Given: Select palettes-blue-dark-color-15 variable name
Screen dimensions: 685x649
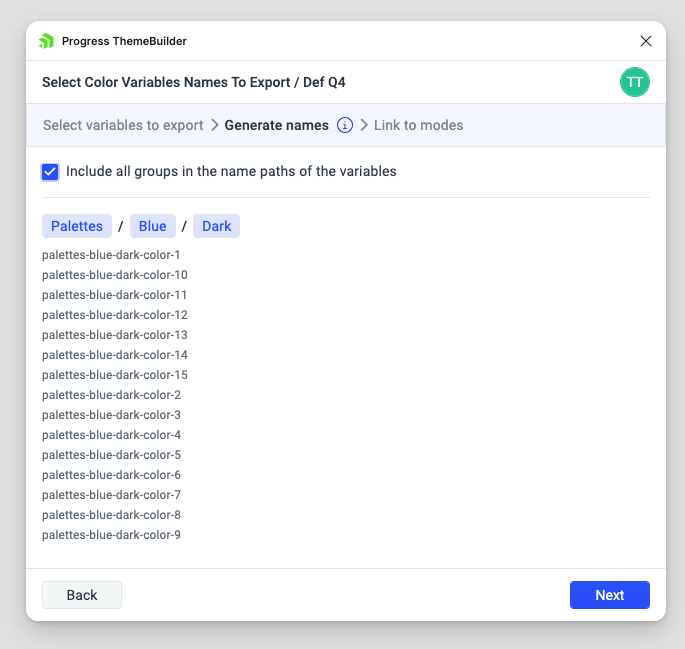Looking at the screenshot, I should (x=115, y=375).
